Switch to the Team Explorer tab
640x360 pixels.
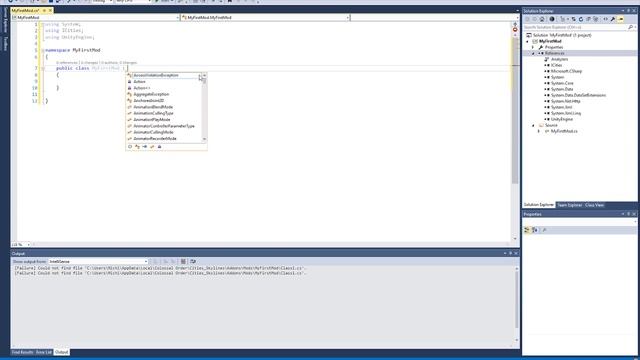coord(569,205)
